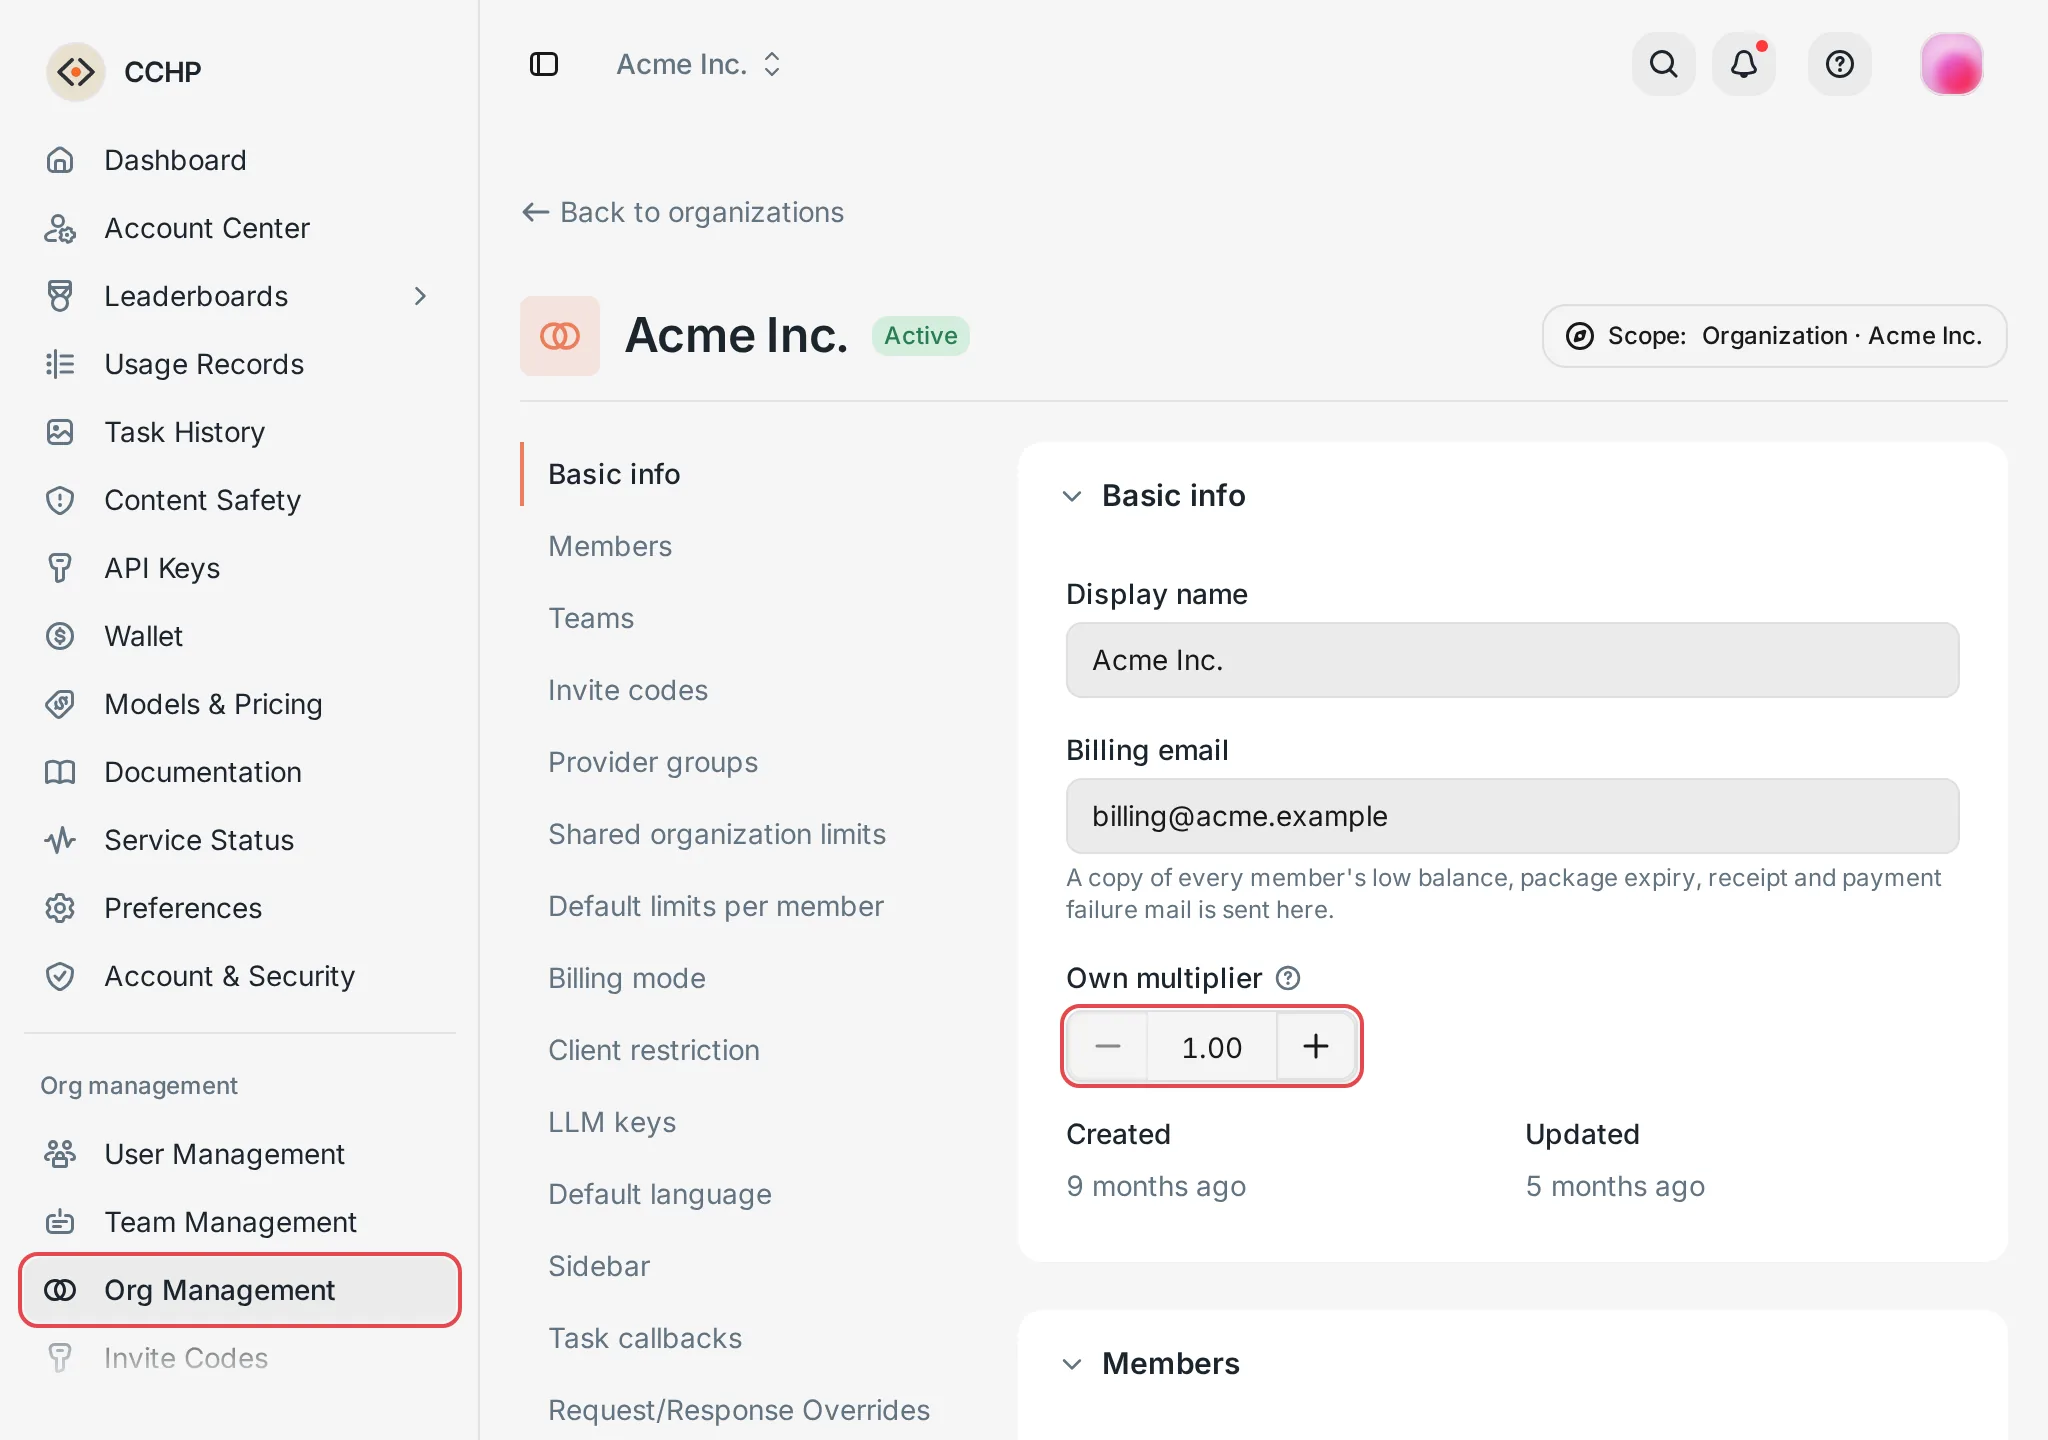Screen dimensions: 2048x1440
Task: Click the CCHP logo icon
Action: point(76,72)
